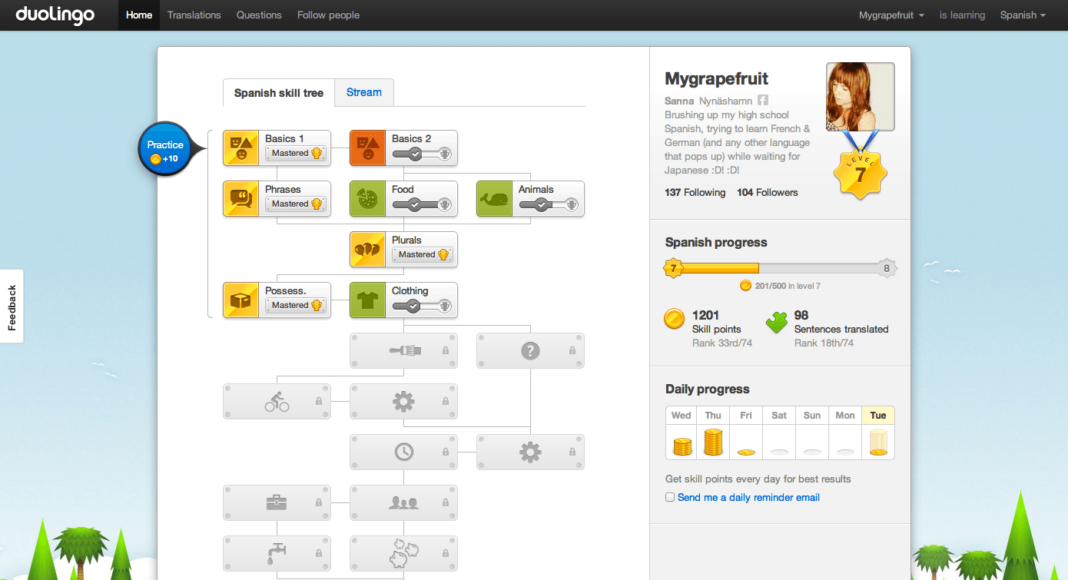Click the locked gear skill beside the clock

coord(530,452)
